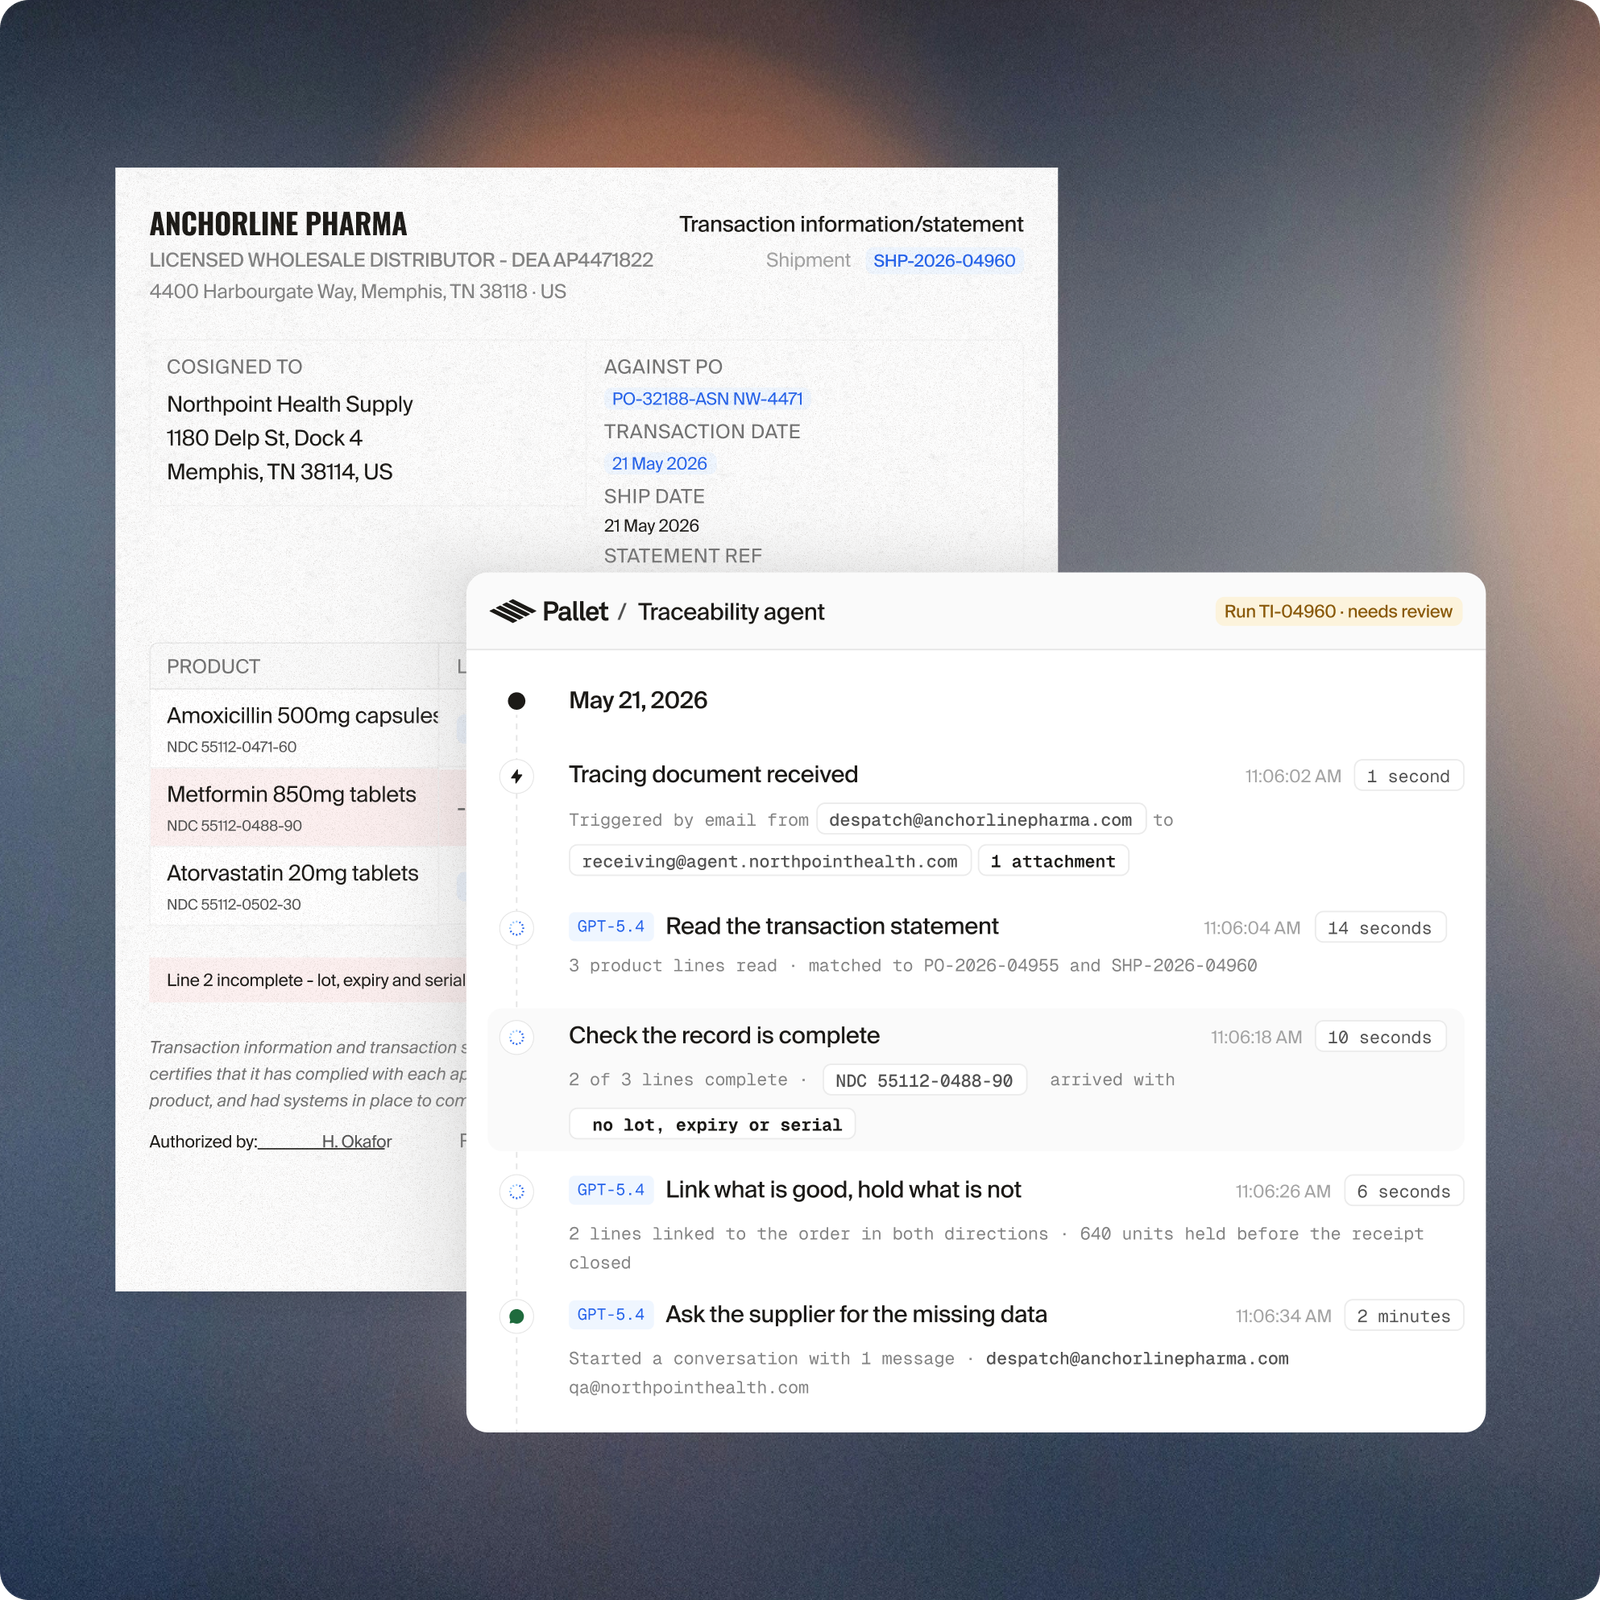Select the black timeline dot for May 21, 2026
Screen dimensions: 1600x1600
tap(516, 701)
